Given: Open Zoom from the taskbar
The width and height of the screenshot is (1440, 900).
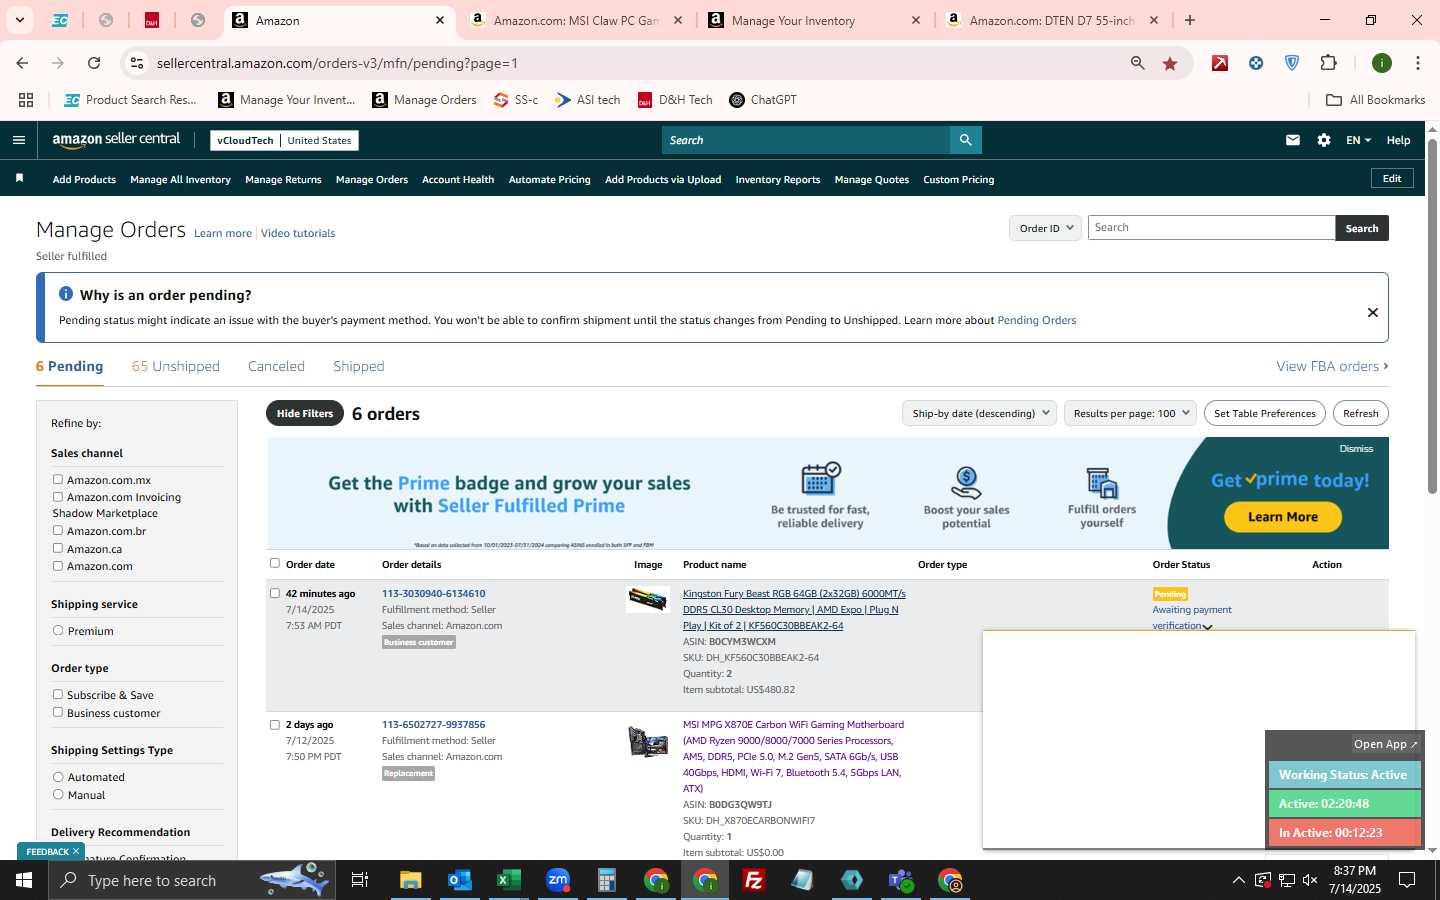Looking at the screenshot, I should pyautogui.click(x=558, y=880).
